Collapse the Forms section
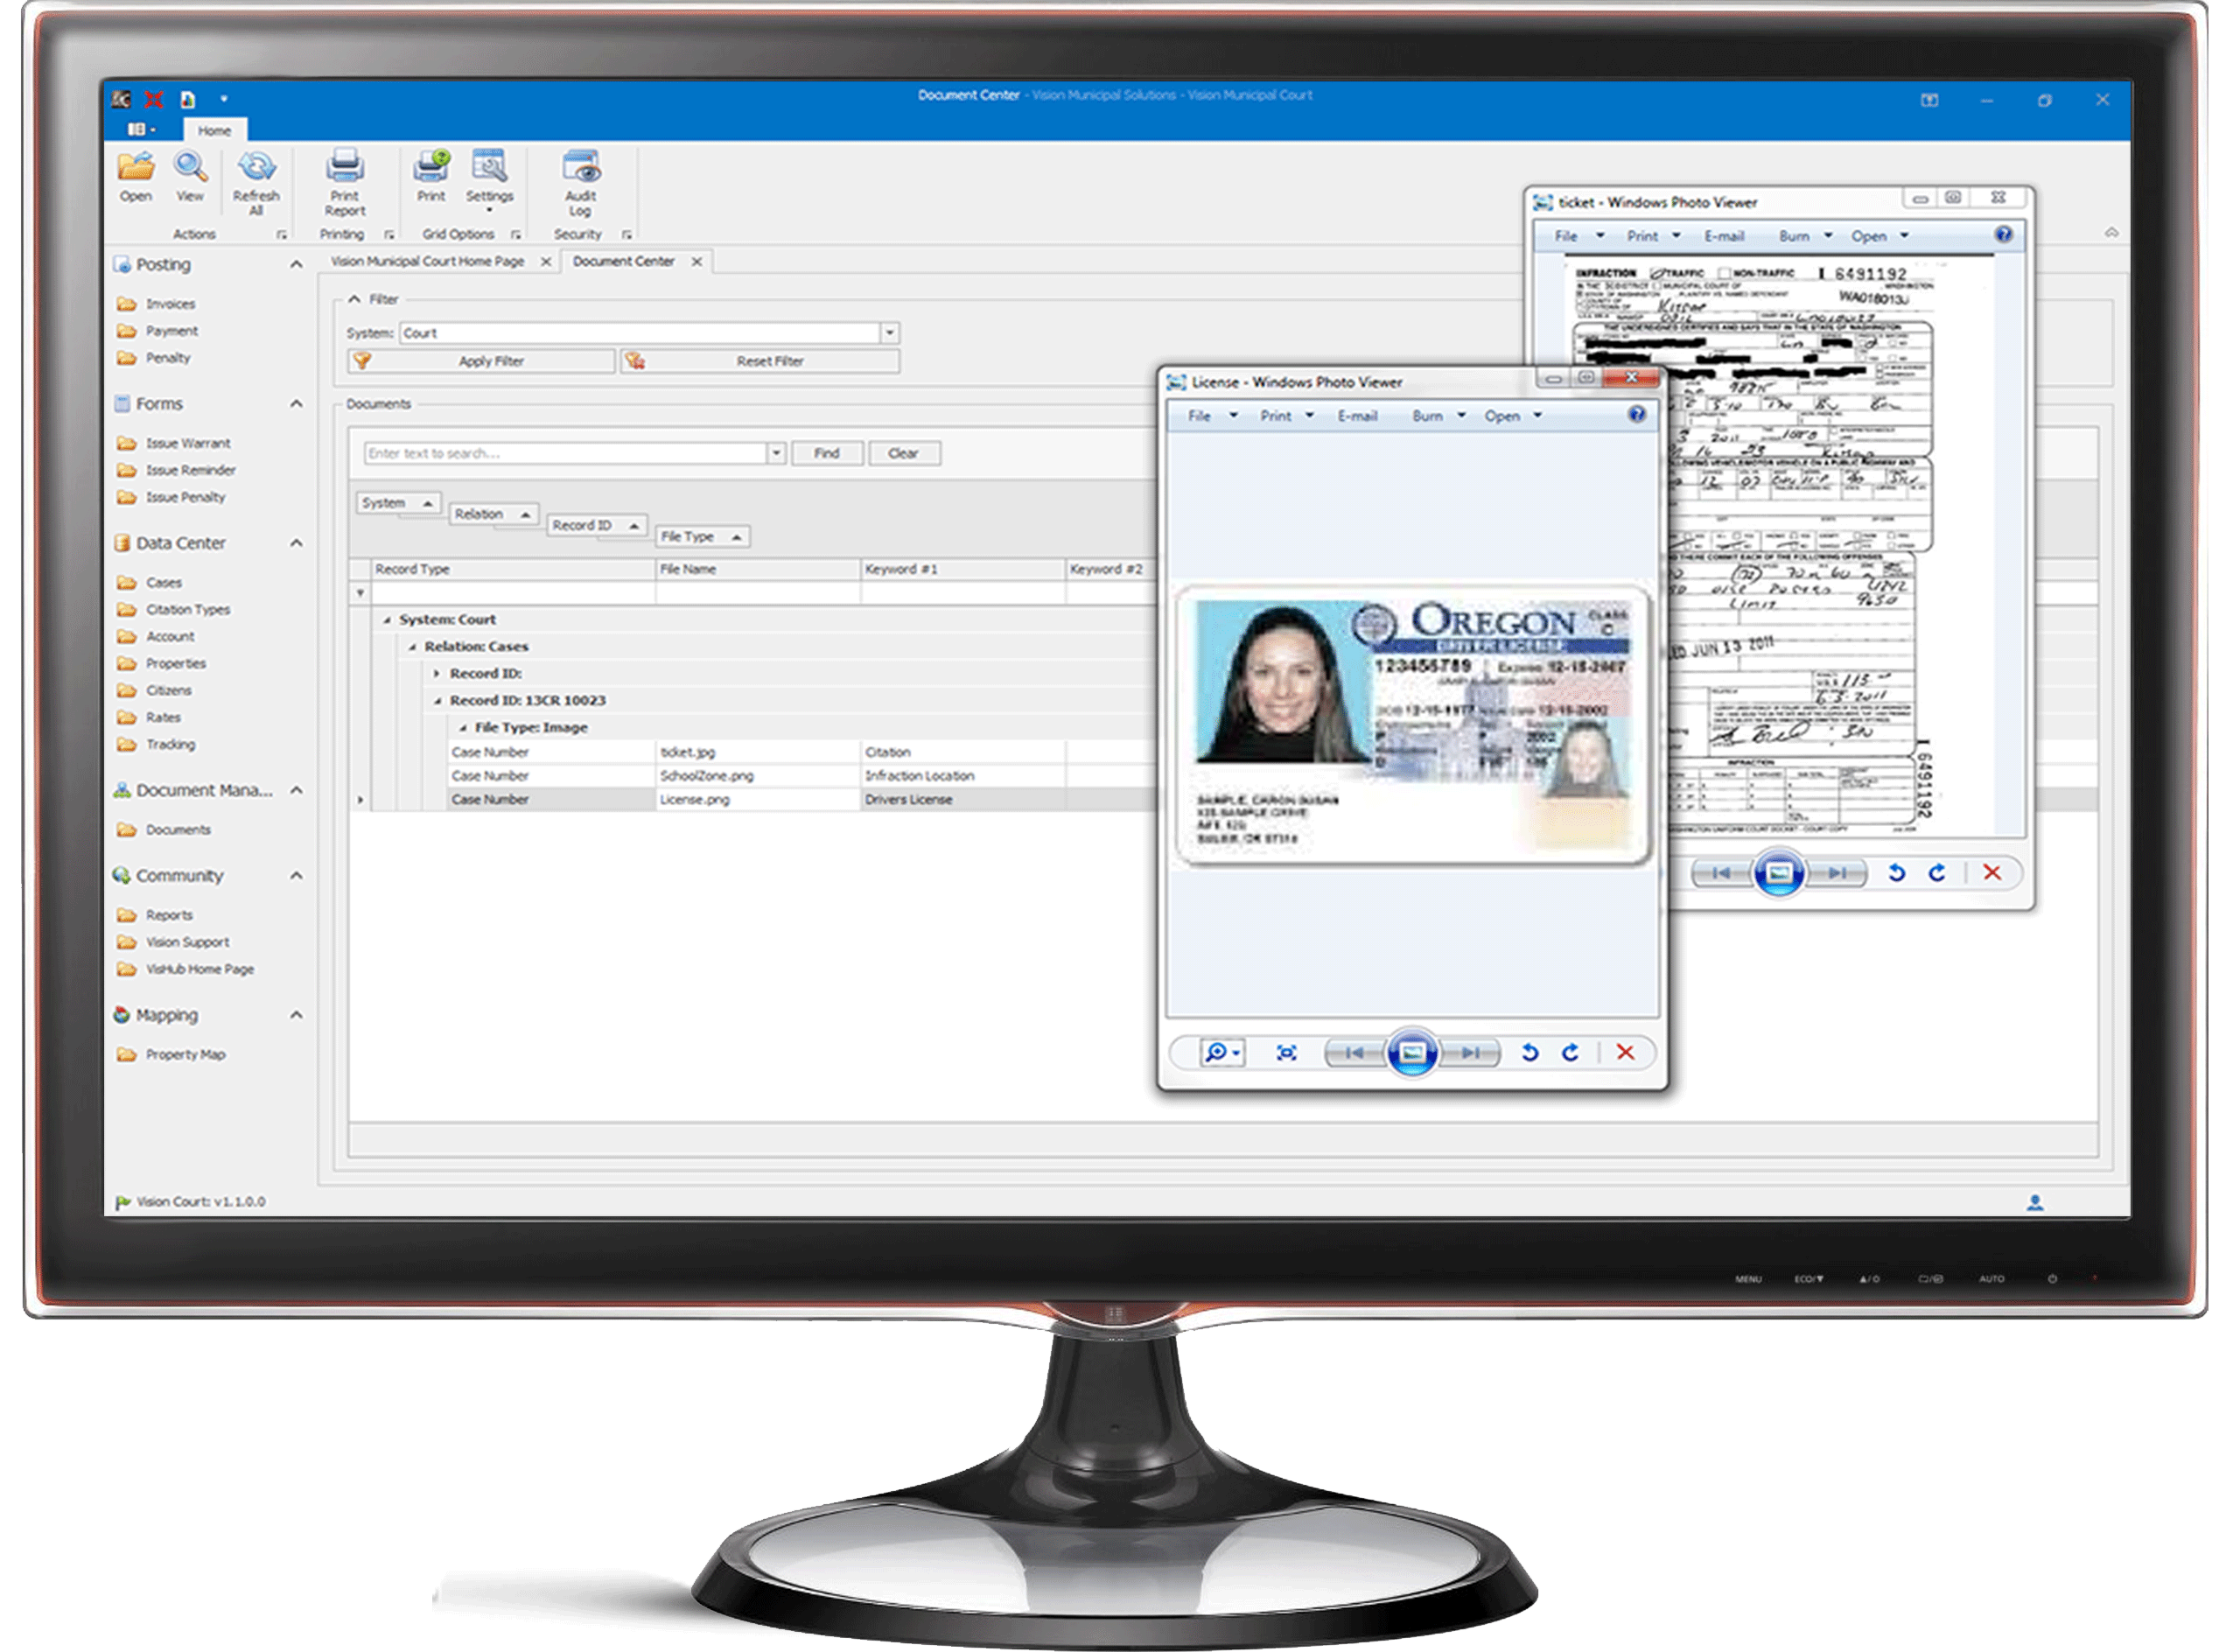 click(x=296, y=403)
